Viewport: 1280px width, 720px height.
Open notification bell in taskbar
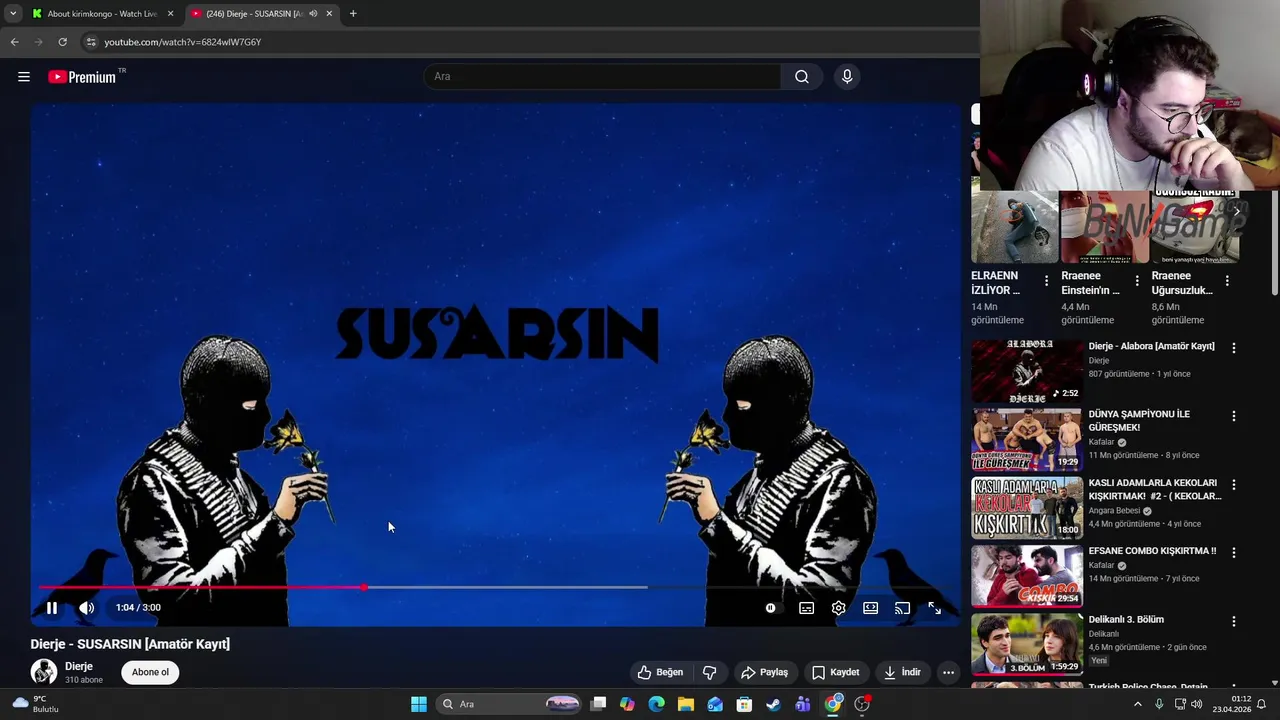click(1261, 704)
